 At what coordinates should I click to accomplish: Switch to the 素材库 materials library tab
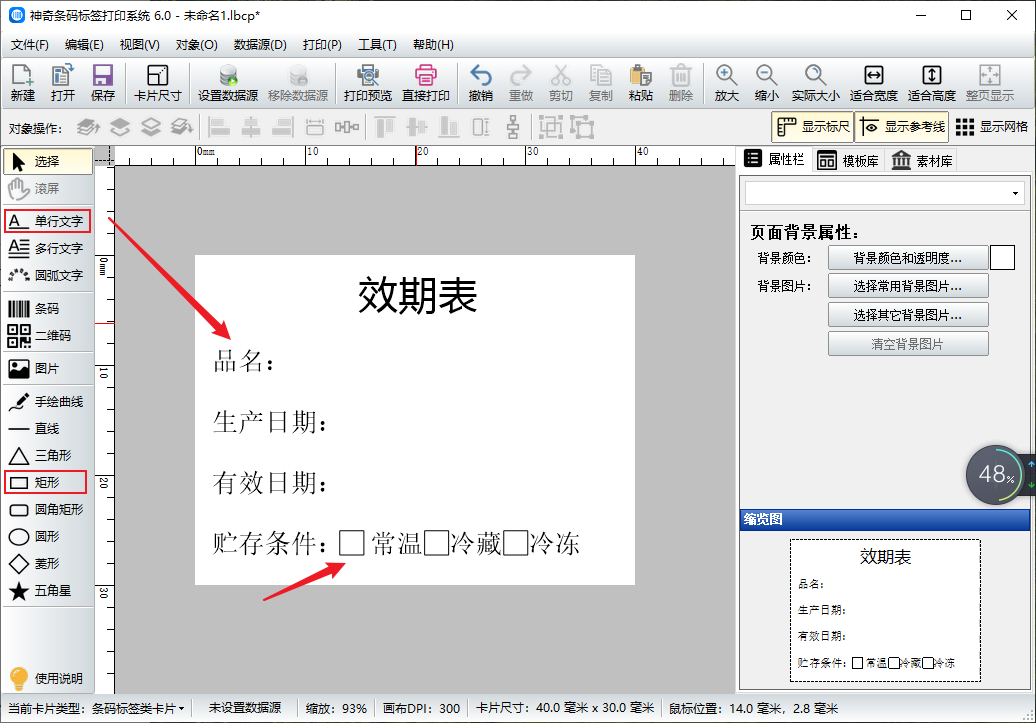coord(922,161)
